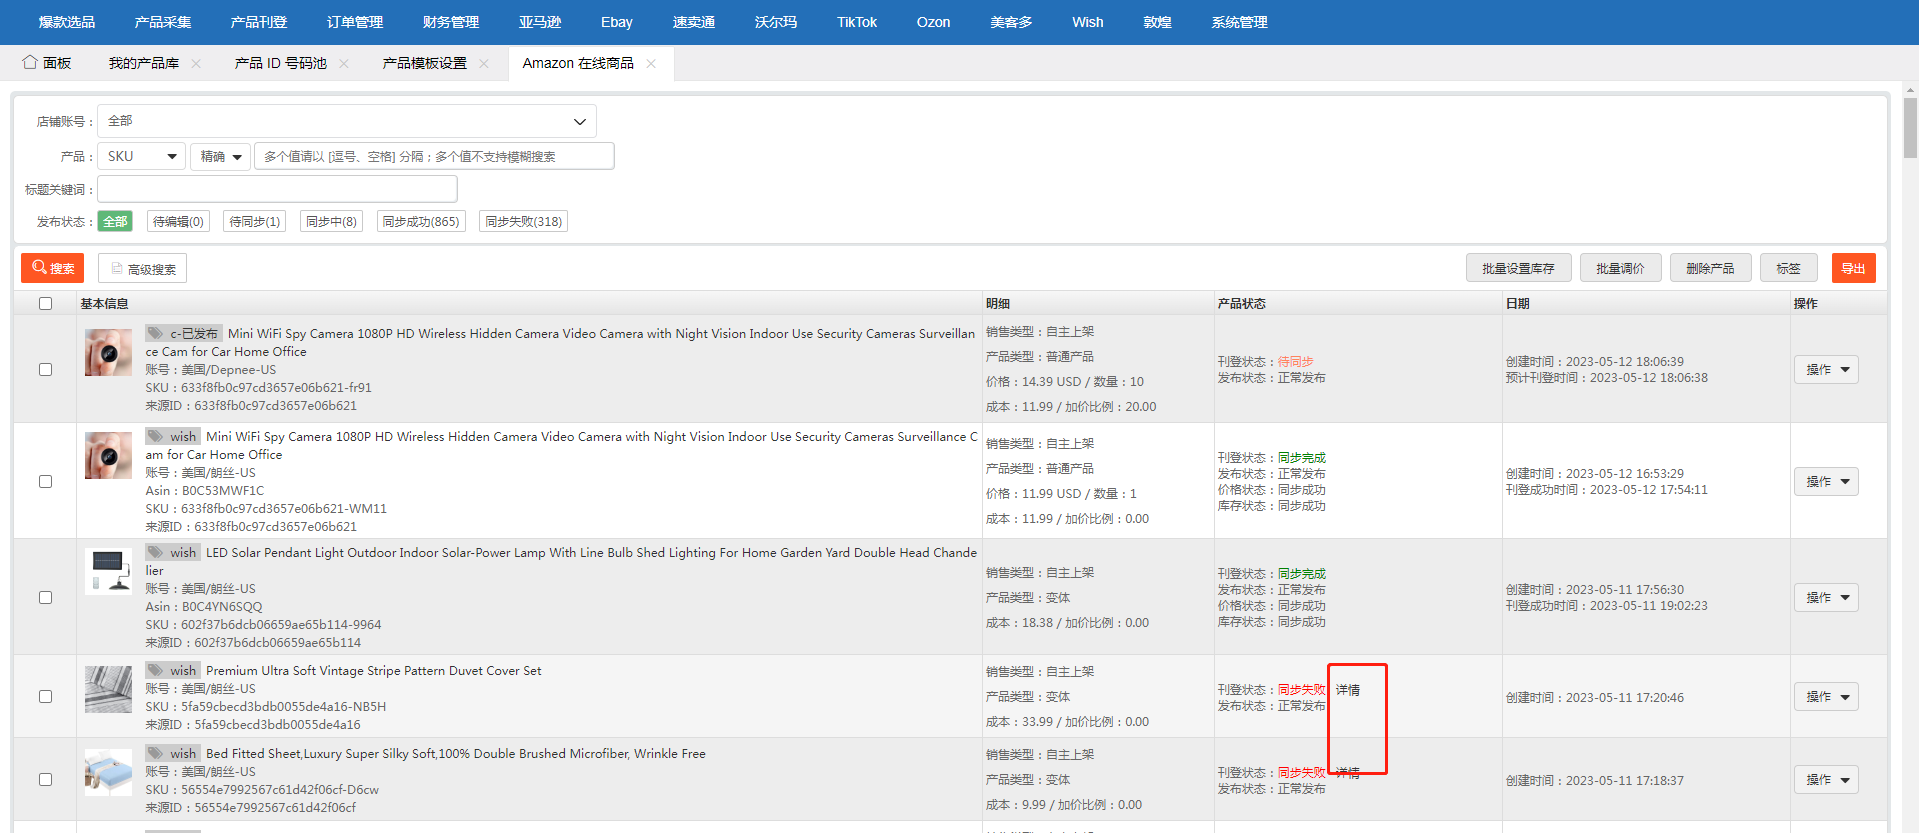
Task: Expand the 店铺账号 dropdown
Action: [347, 121]
